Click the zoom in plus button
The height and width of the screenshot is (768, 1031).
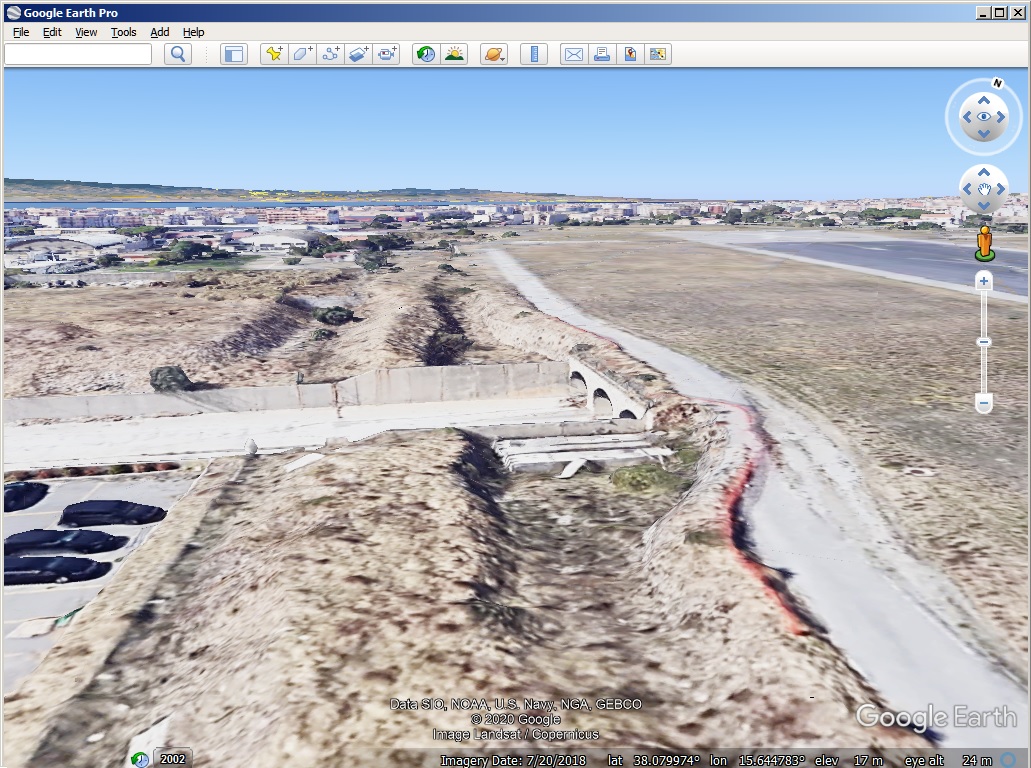[984, 281]
